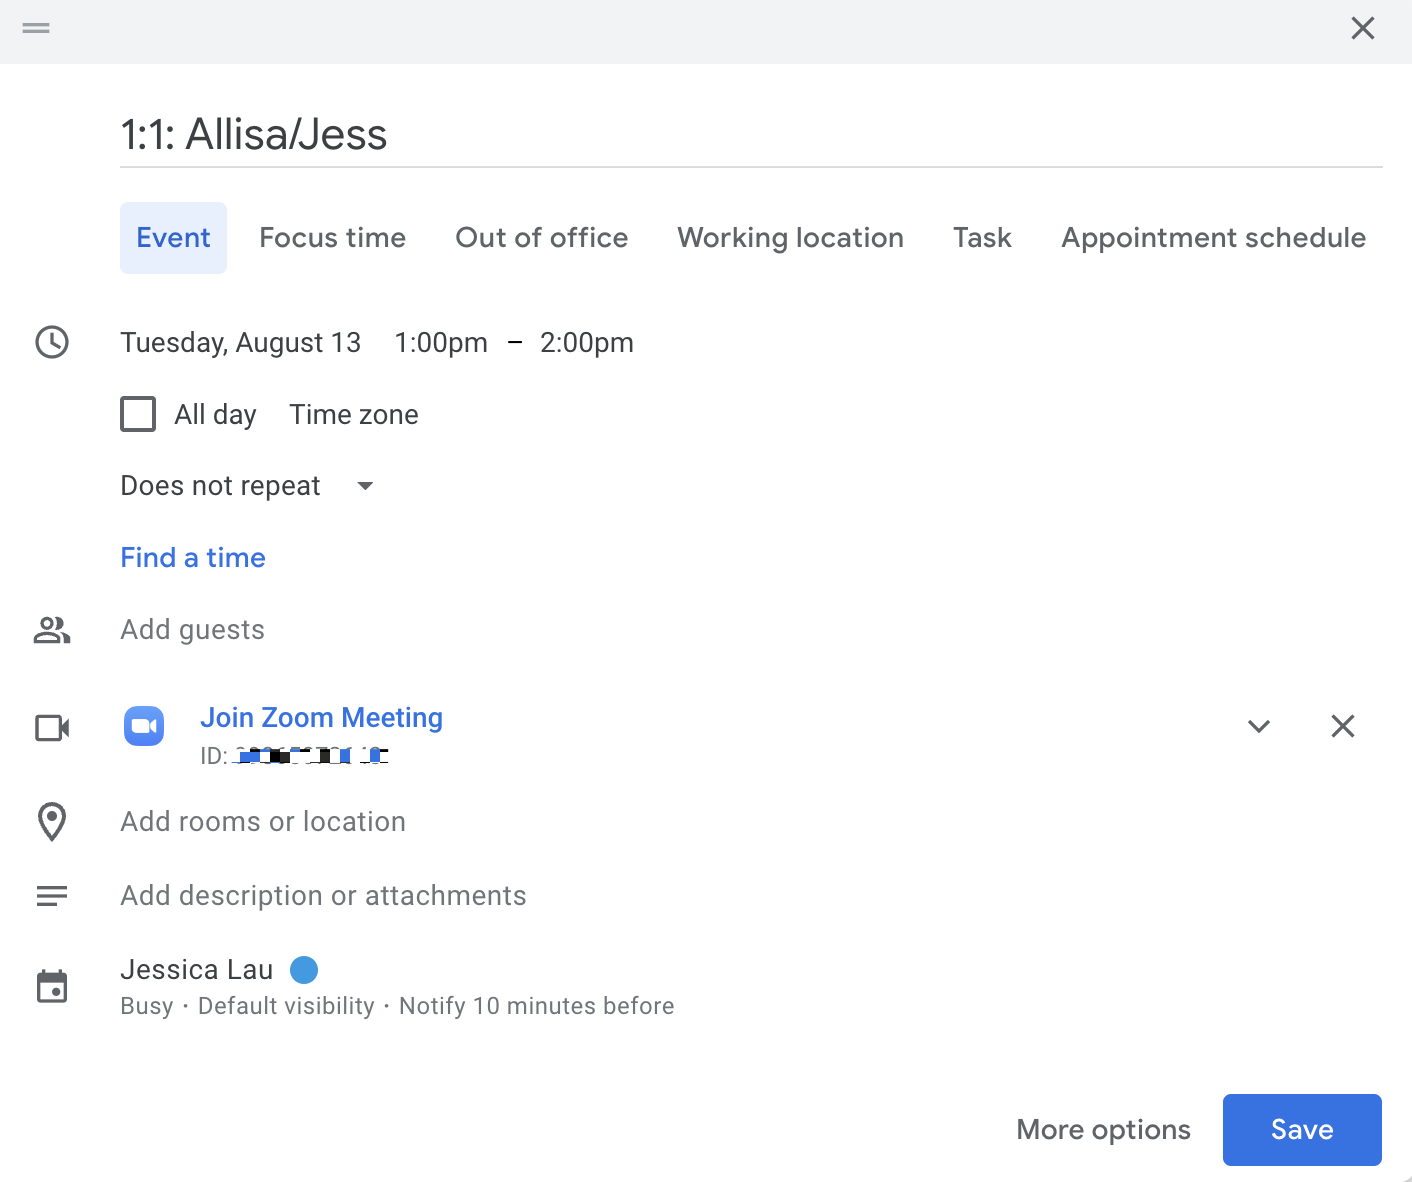This screenshot has width=1412, height=1182.
Task: Save the event
Action: [x=1302, y=1130]
